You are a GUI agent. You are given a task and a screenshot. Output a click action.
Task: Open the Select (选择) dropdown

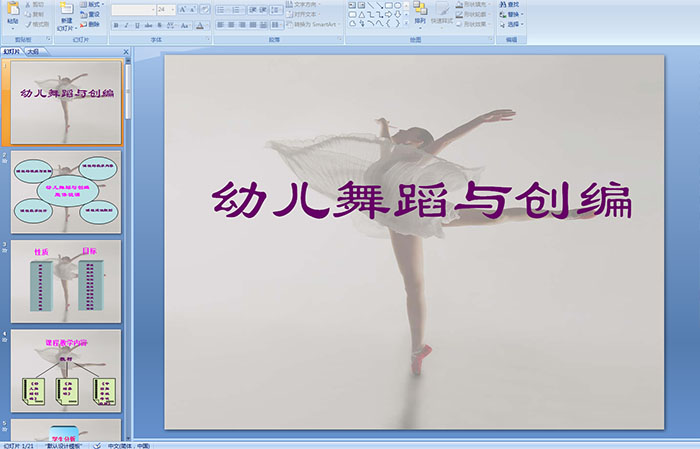[x=512, y=24]
